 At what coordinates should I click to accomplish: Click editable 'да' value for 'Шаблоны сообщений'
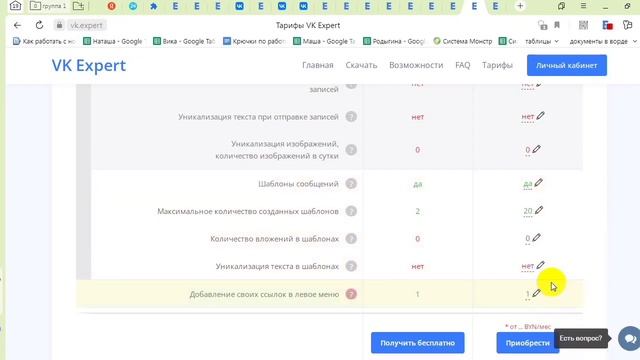pyautogui.click(x=528, y=184)
